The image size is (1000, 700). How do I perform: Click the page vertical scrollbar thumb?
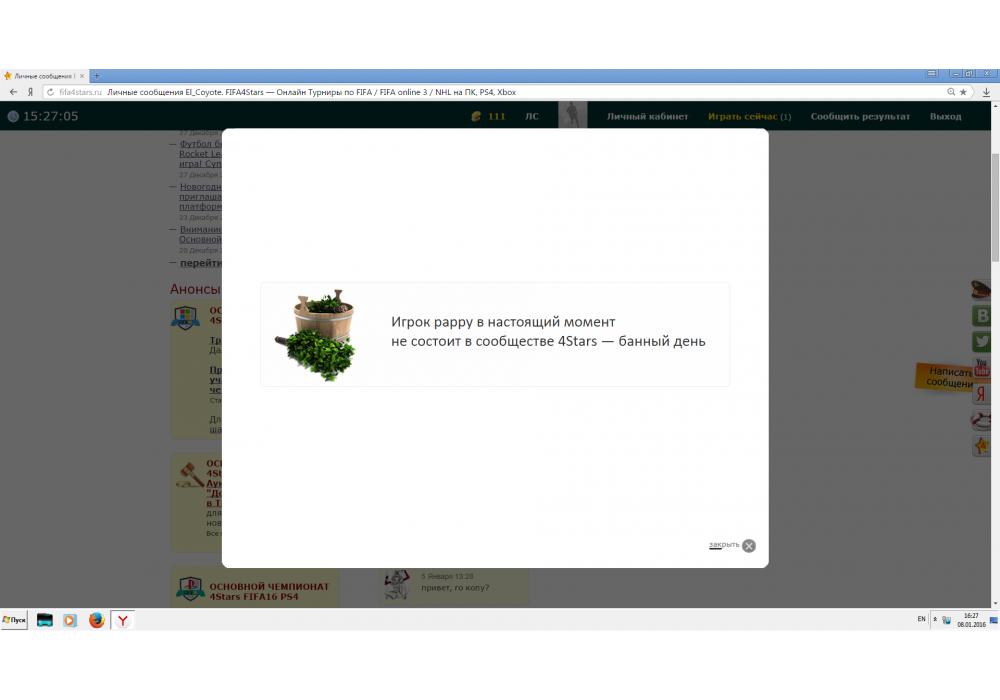(995, 207)
